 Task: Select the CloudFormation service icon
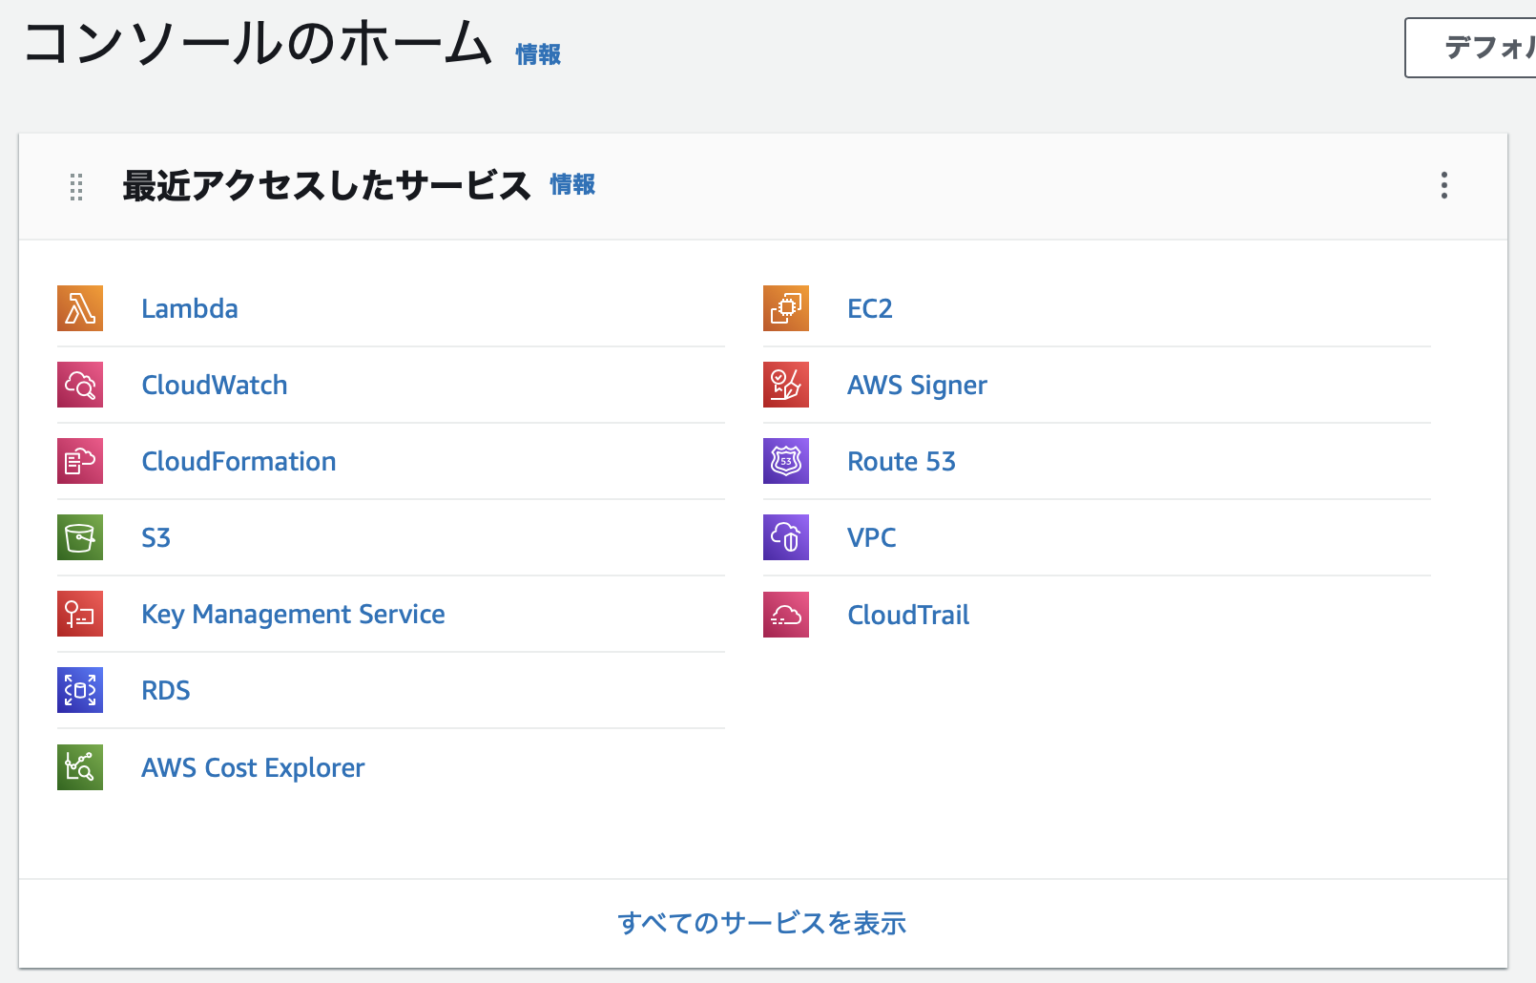point(79,461)
